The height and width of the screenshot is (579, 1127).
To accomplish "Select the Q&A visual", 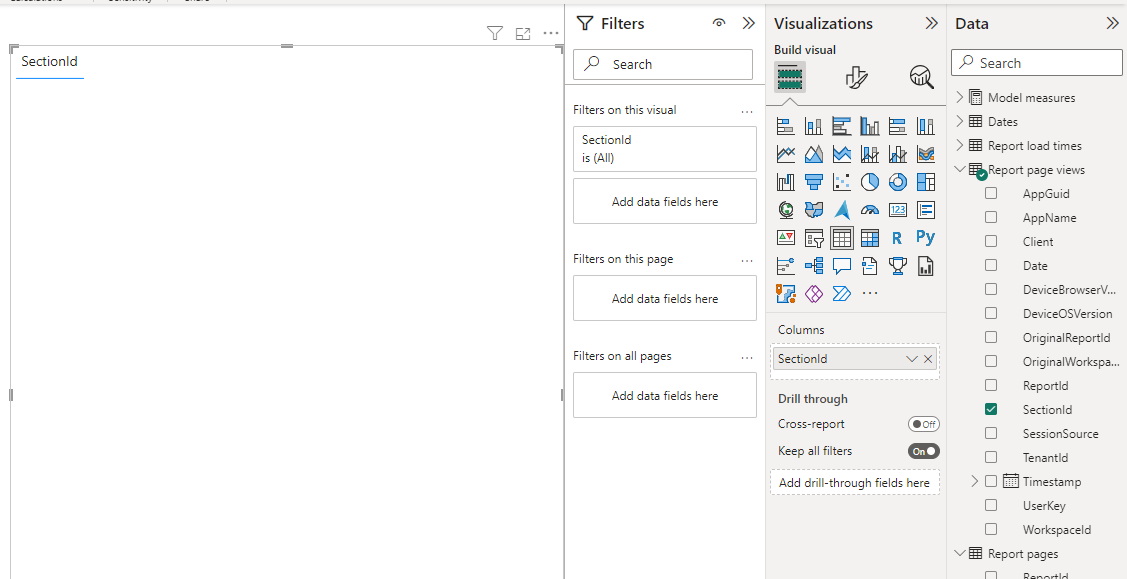I will pyautogui.click(x=842, y=266).
